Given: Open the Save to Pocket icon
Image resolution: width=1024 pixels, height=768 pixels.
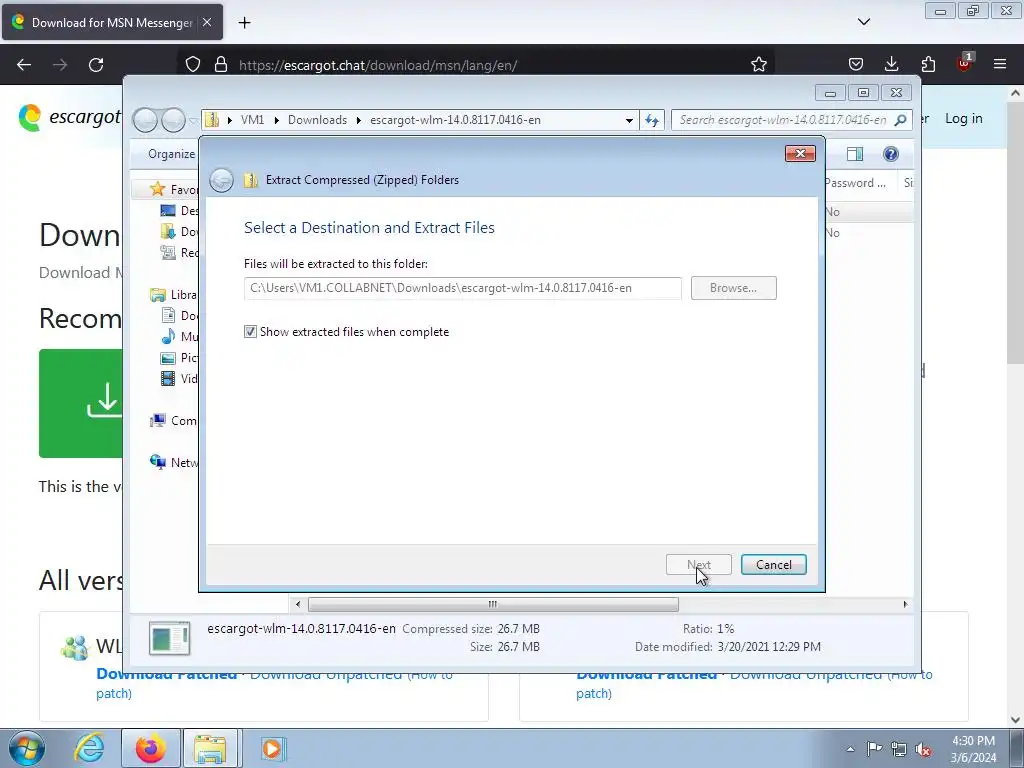Looking at the screenshot, I should [856, 64].
